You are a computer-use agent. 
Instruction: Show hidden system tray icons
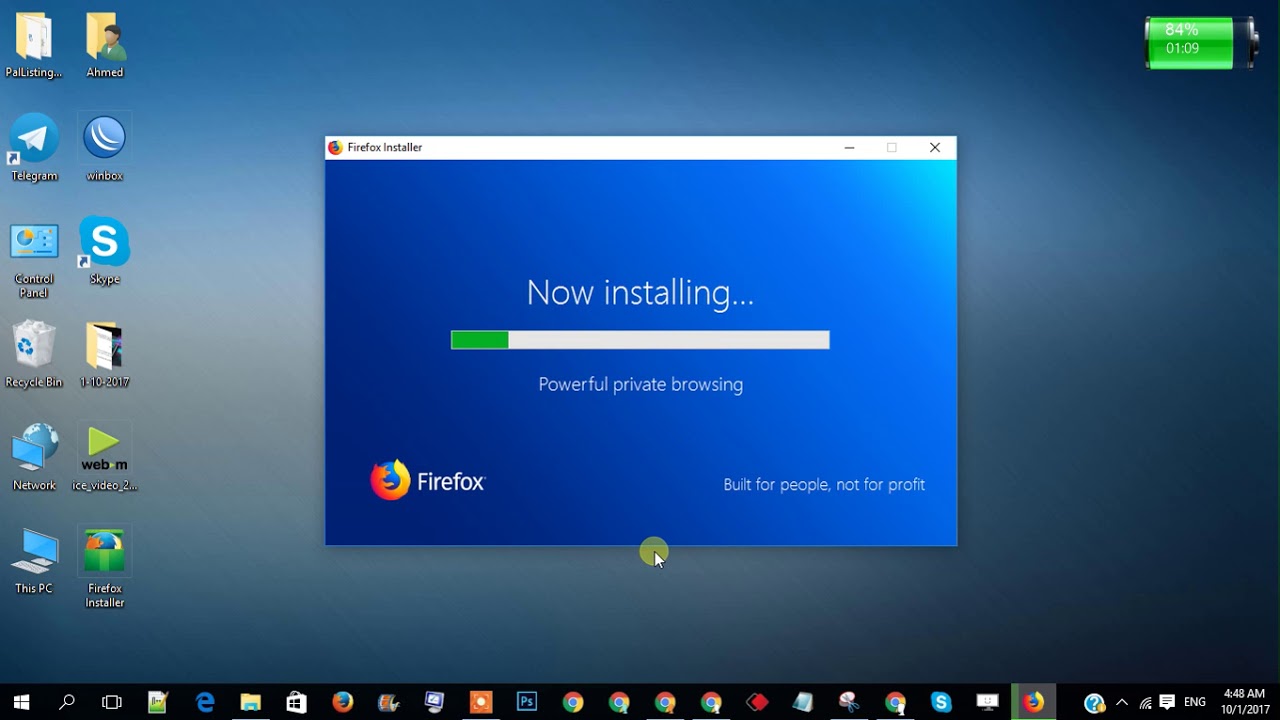1122,703
